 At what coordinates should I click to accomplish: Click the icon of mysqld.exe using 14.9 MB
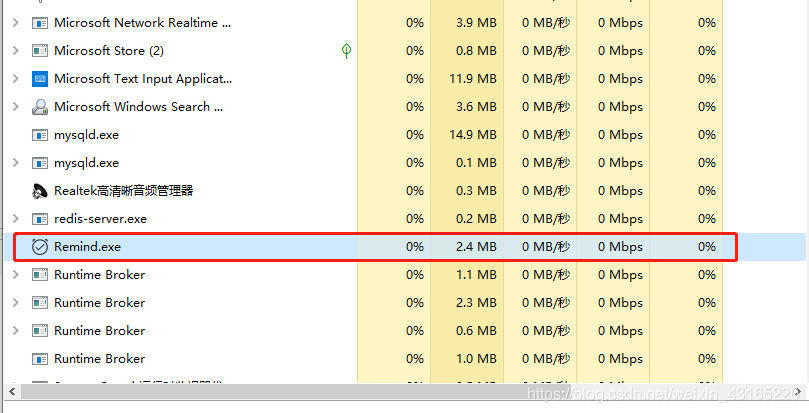40,135
